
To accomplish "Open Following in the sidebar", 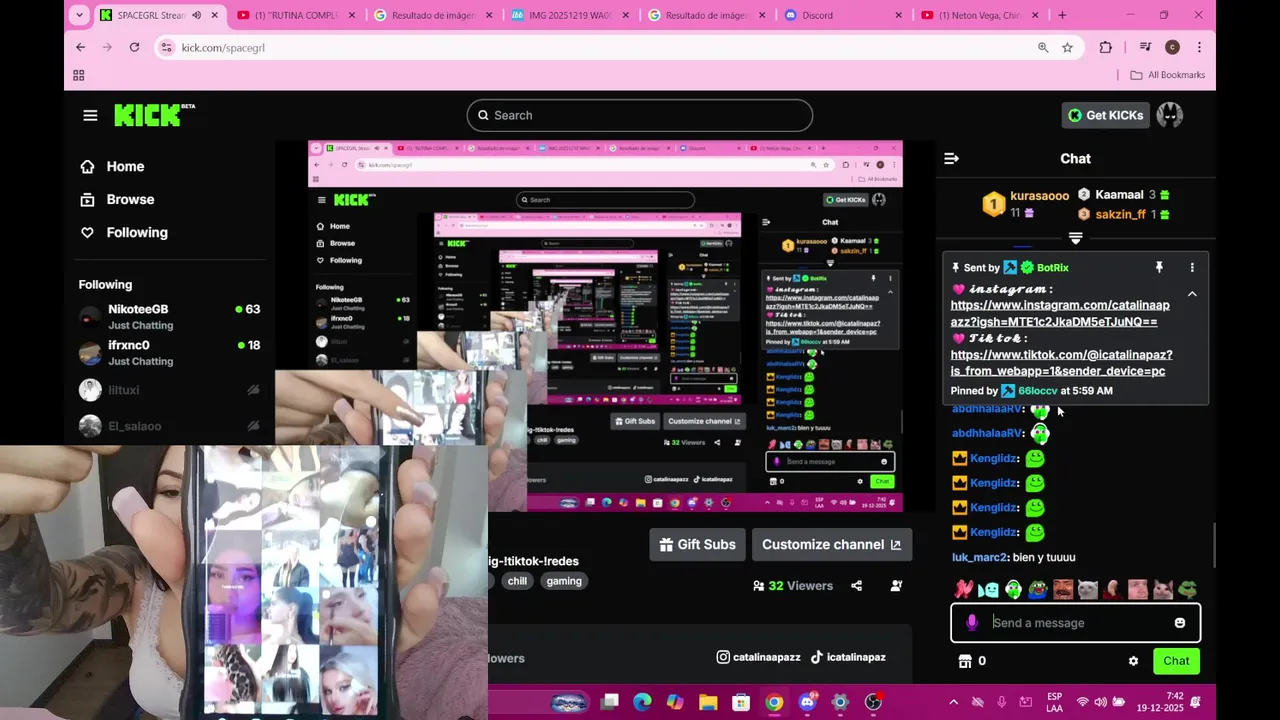I will [123, 233].
